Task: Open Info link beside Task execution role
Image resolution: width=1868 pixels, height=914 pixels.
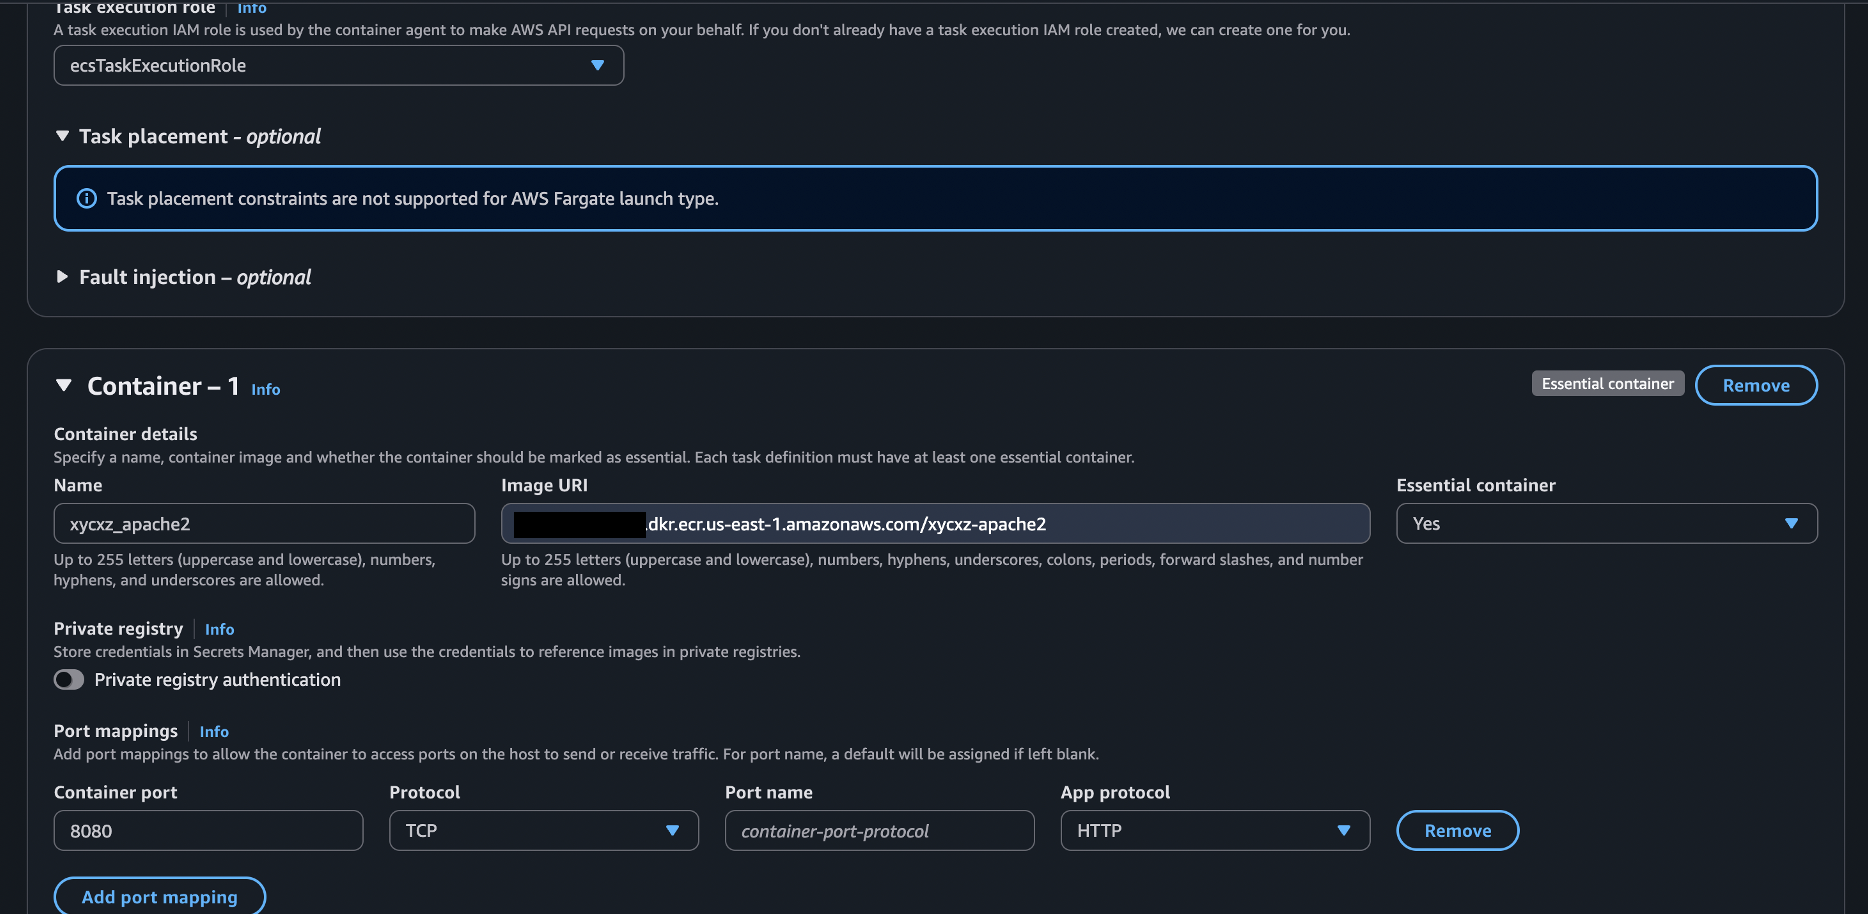Action: 252,8
